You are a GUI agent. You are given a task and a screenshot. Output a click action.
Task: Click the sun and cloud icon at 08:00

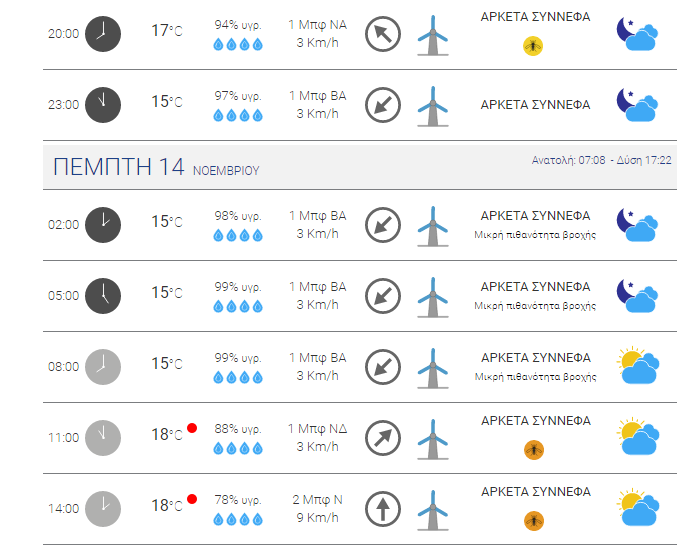pyautogui.click(x=638, y=365)
